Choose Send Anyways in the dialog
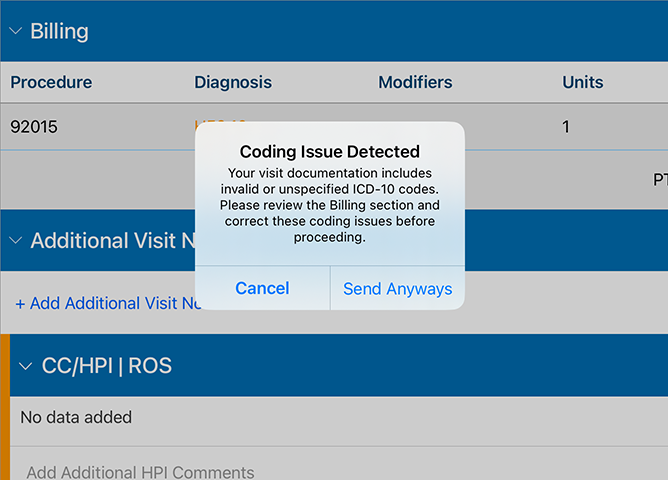This screenshot has width=668, height=480. 397,288
